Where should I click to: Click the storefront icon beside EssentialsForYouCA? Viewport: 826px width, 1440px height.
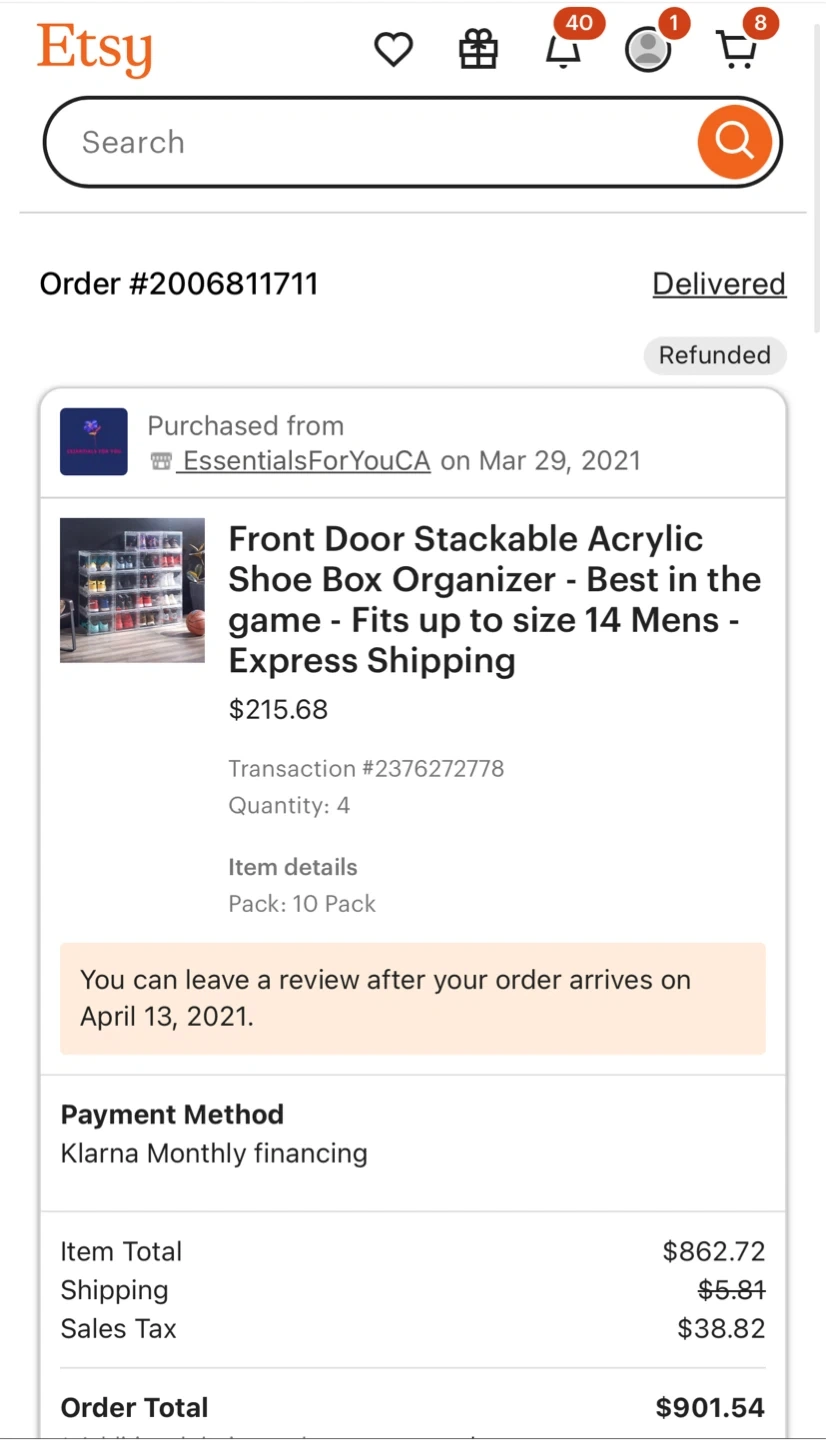click(x=161, y=461)
